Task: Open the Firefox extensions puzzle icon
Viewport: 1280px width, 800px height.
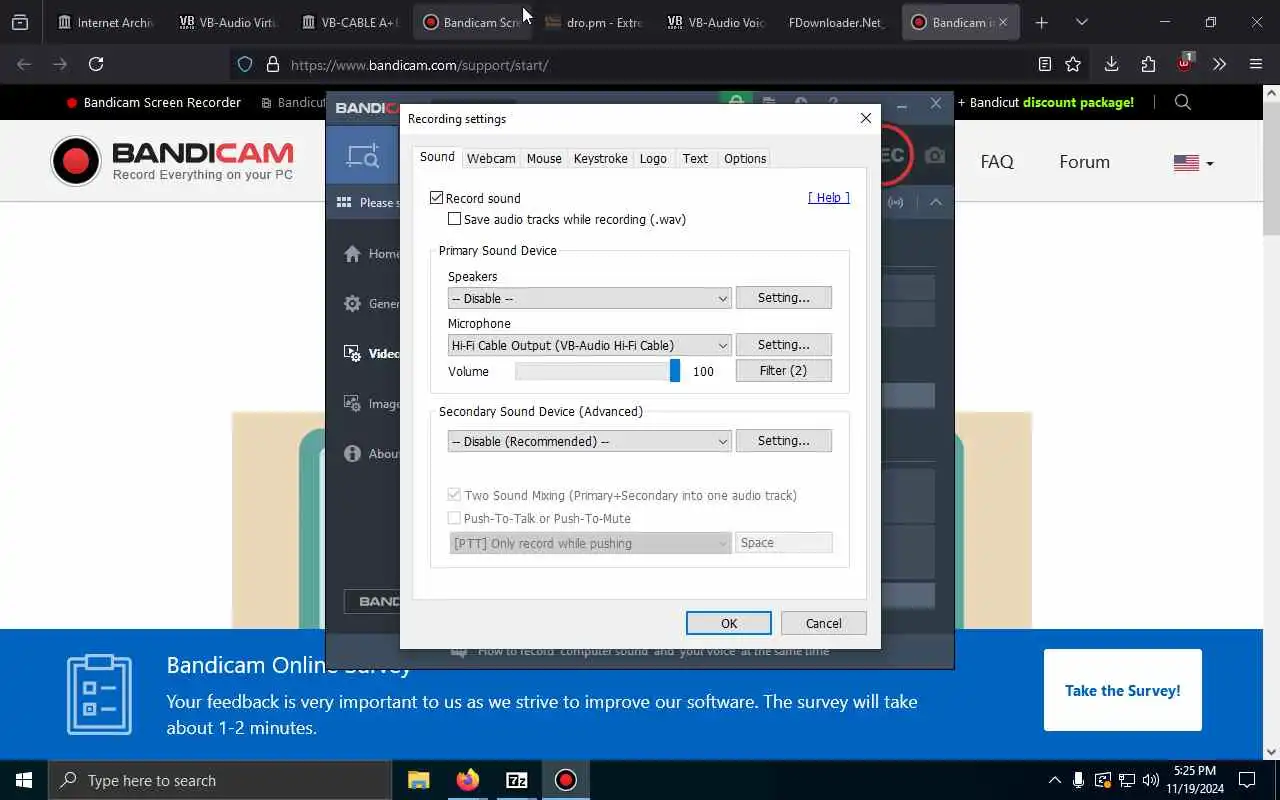Action: point(1148,64)
